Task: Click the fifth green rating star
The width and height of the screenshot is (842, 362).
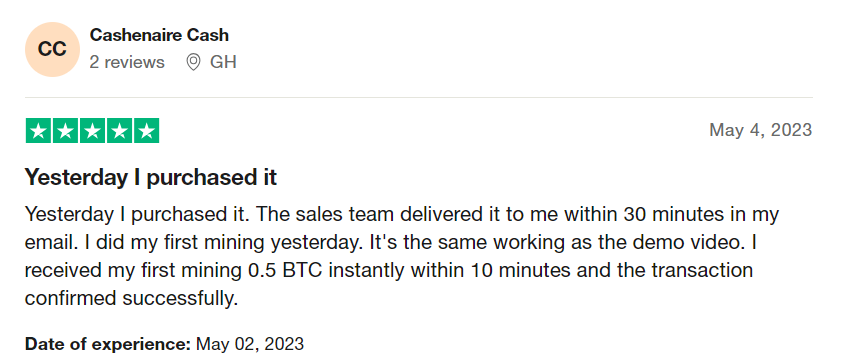Action: coord(146,131)
